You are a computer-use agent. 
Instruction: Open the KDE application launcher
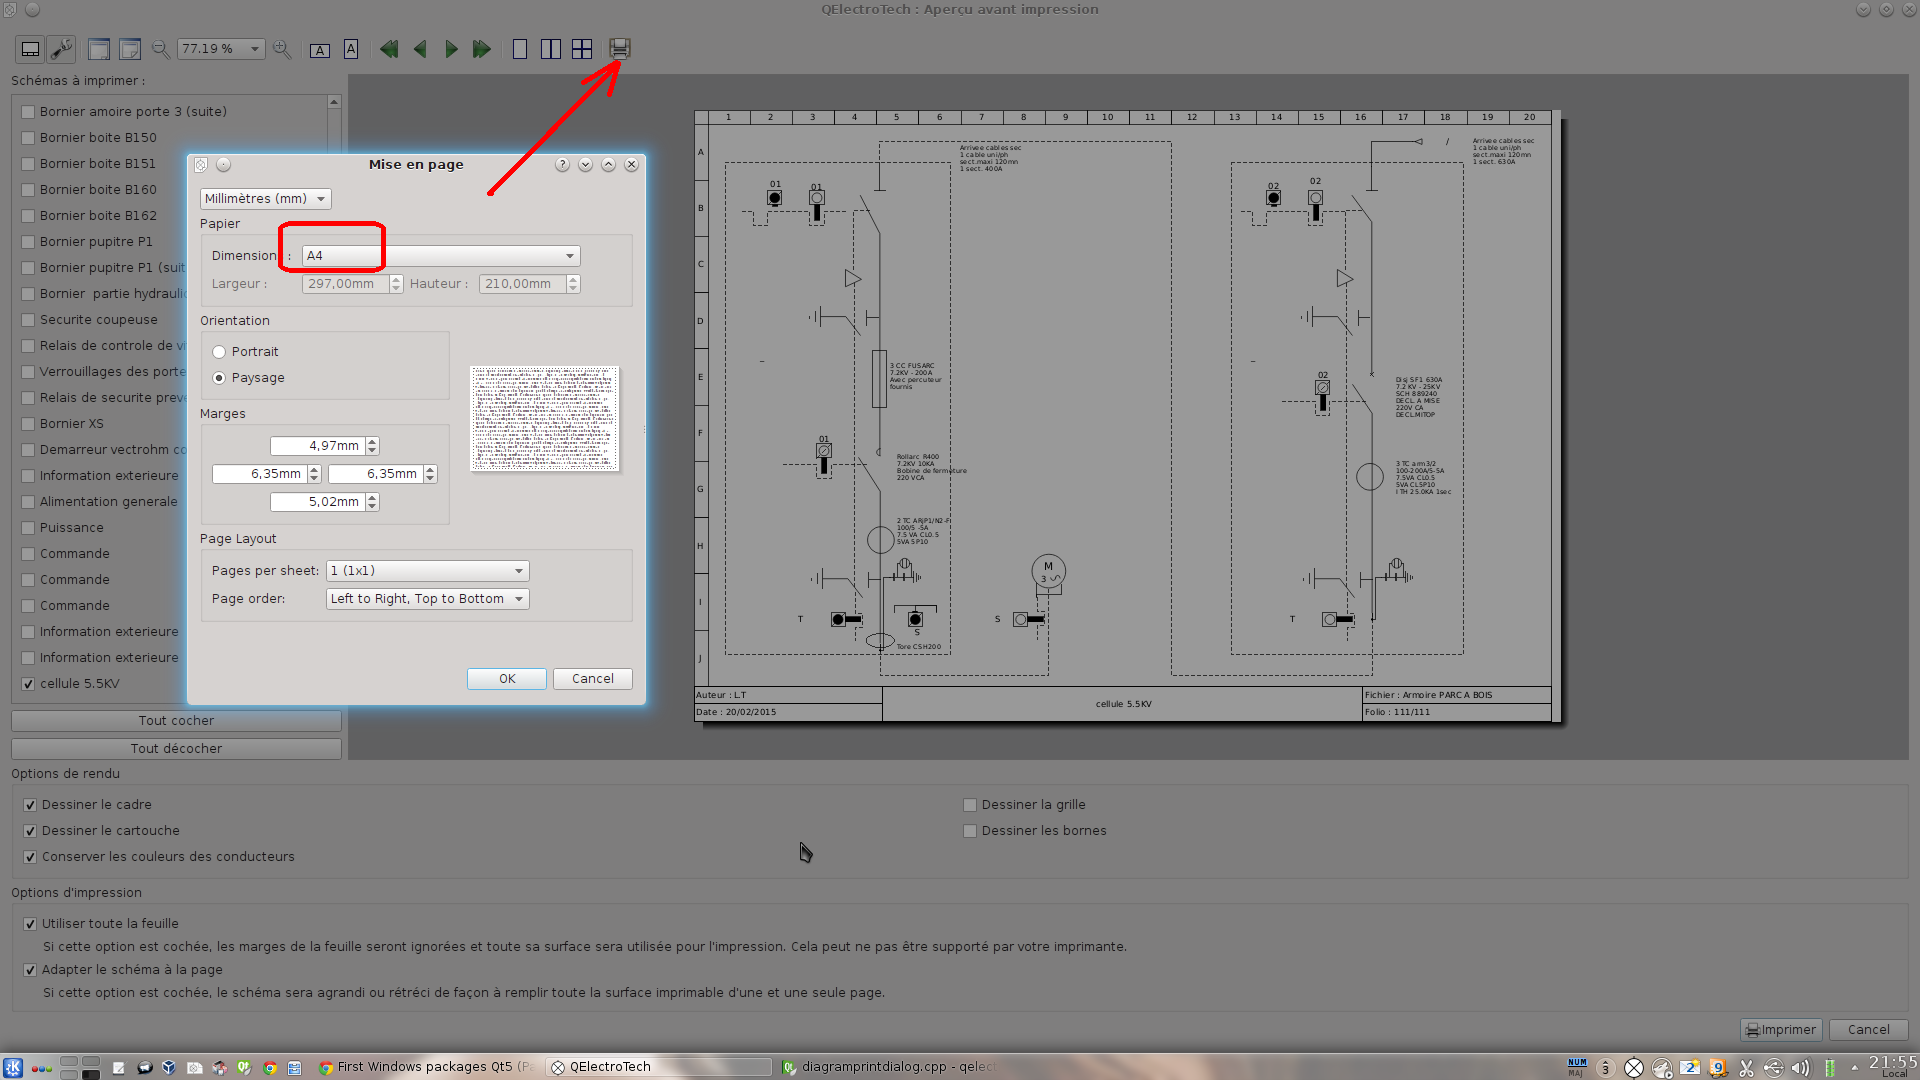[13, 1067]
